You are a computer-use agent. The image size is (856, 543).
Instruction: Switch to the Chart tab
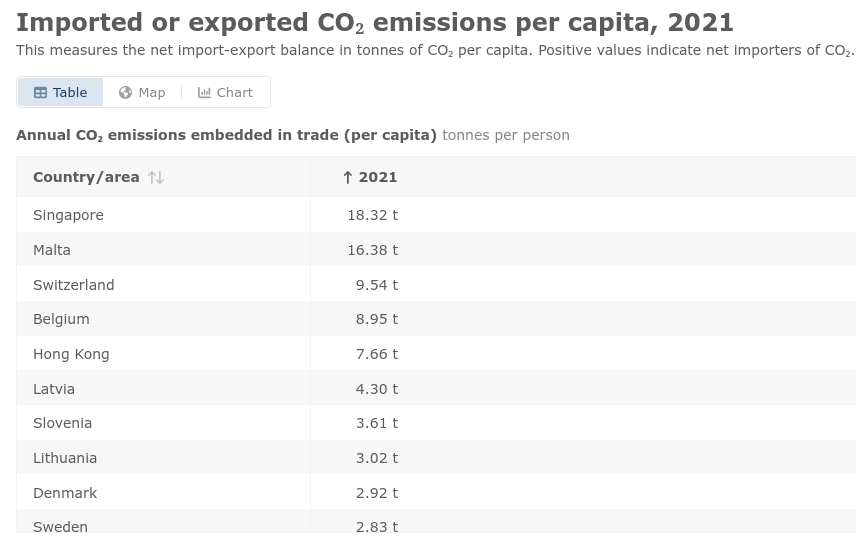226,92
